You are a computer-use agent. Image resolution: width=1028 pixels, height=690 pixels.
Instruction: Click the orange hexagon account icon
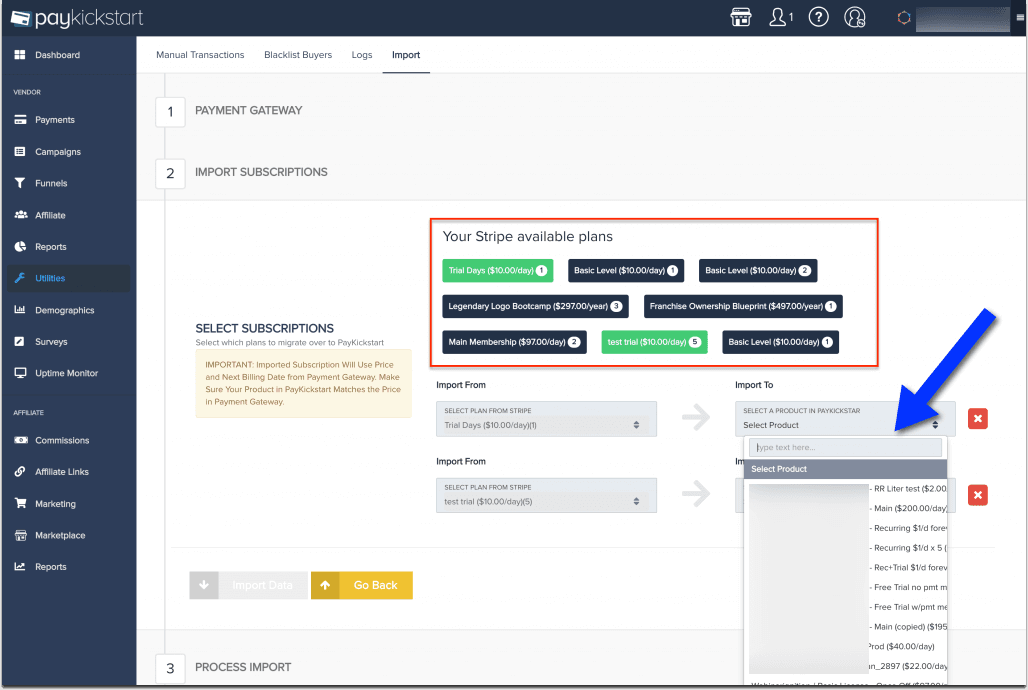pos(903,18)
